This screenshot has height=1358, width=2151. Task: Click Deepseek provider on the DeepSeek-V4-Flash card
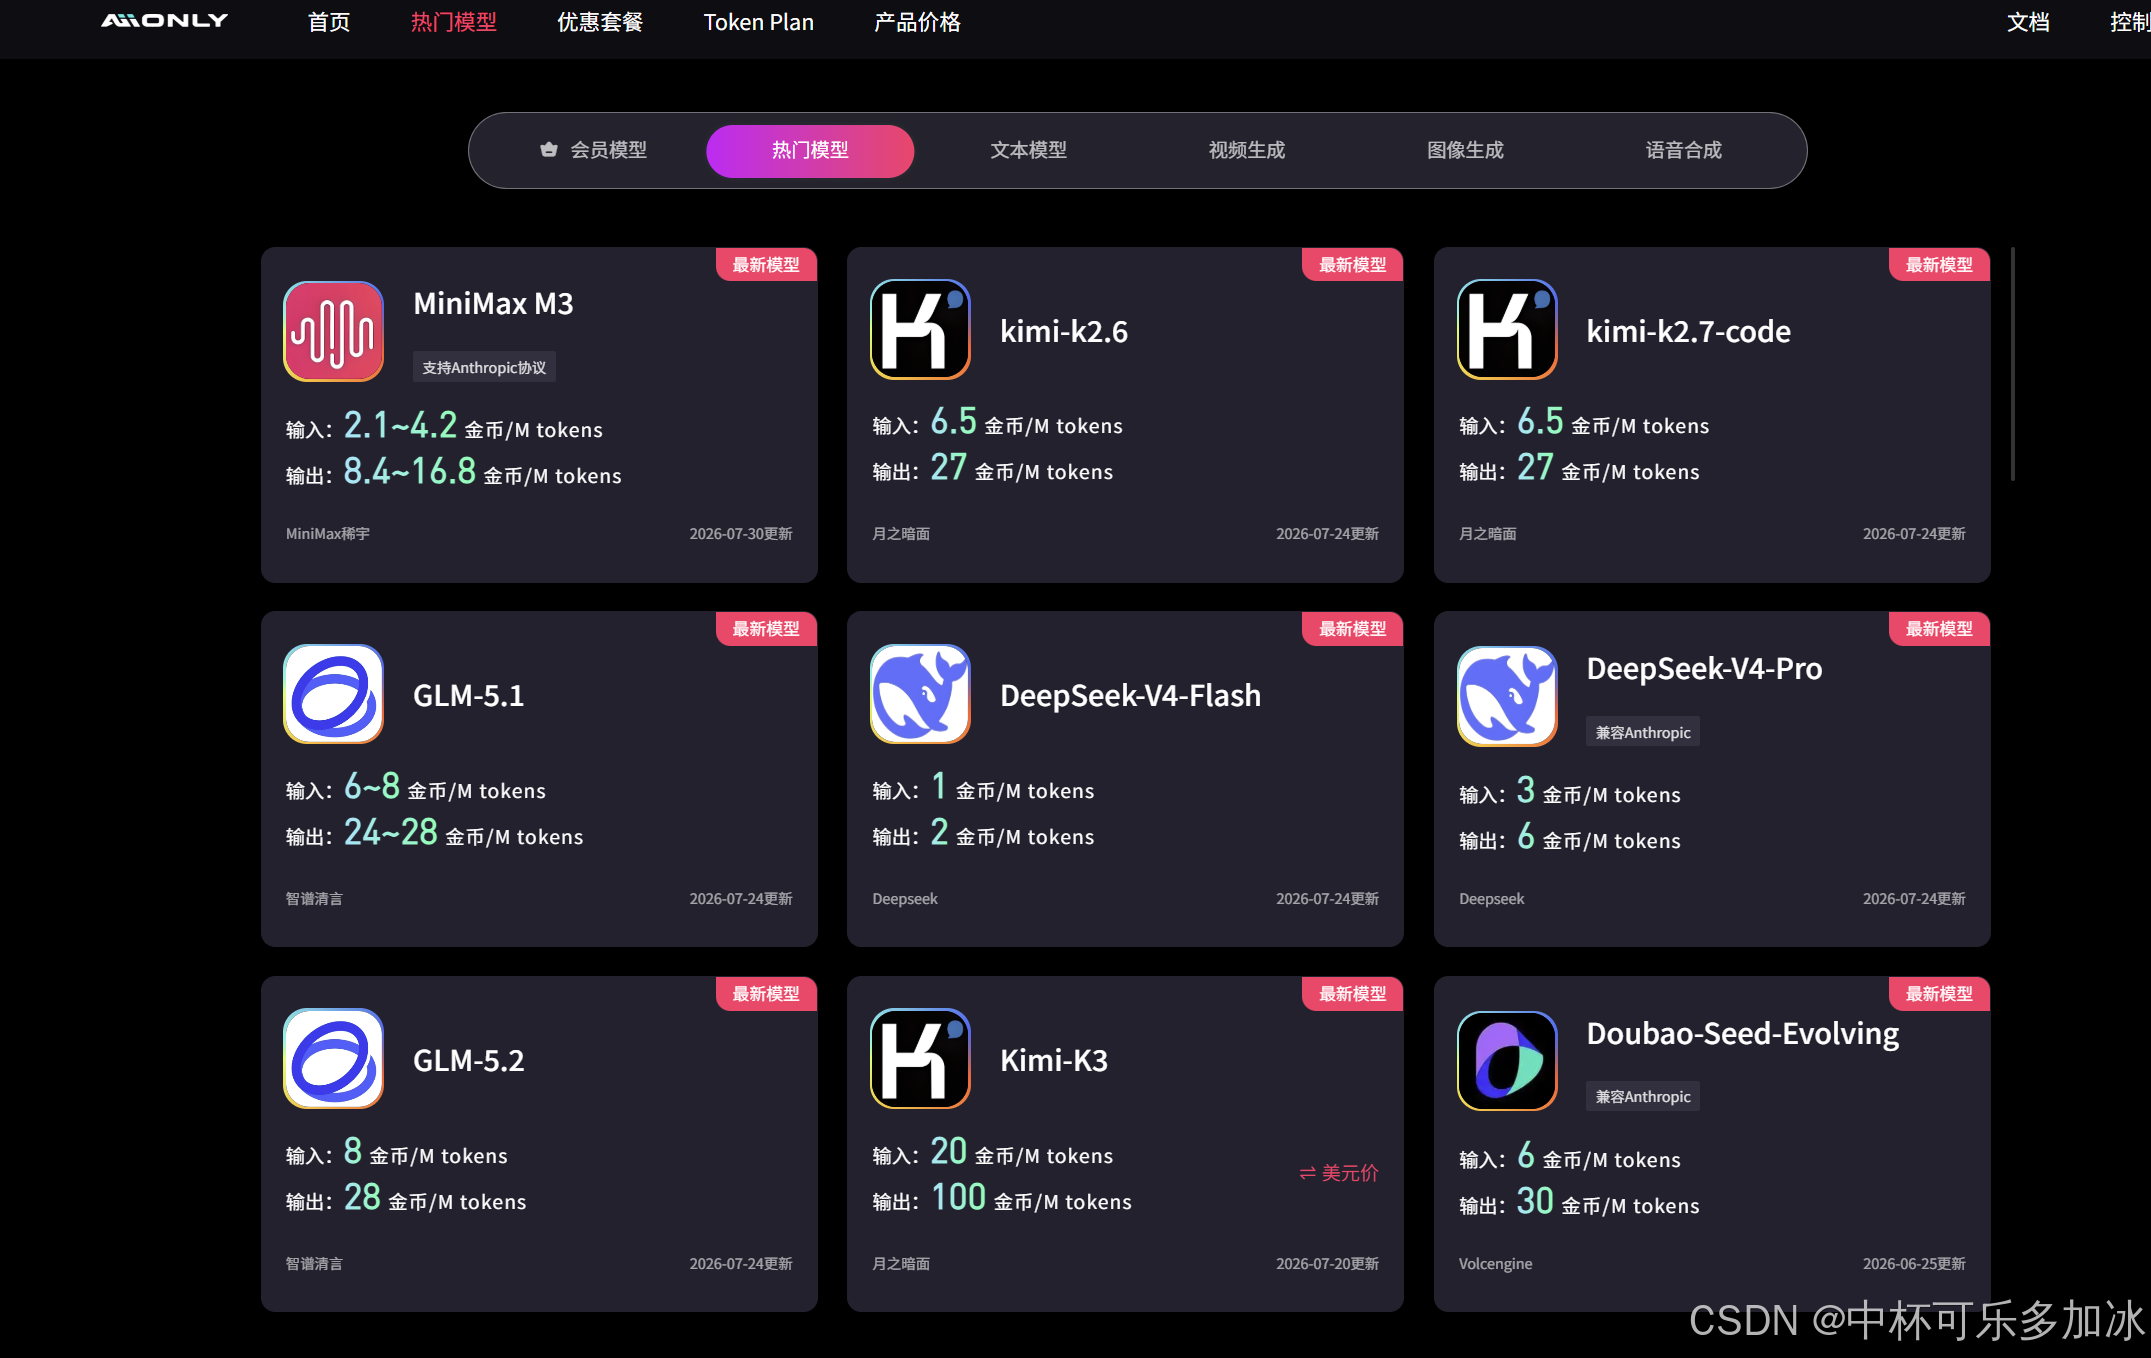[905, 898]
